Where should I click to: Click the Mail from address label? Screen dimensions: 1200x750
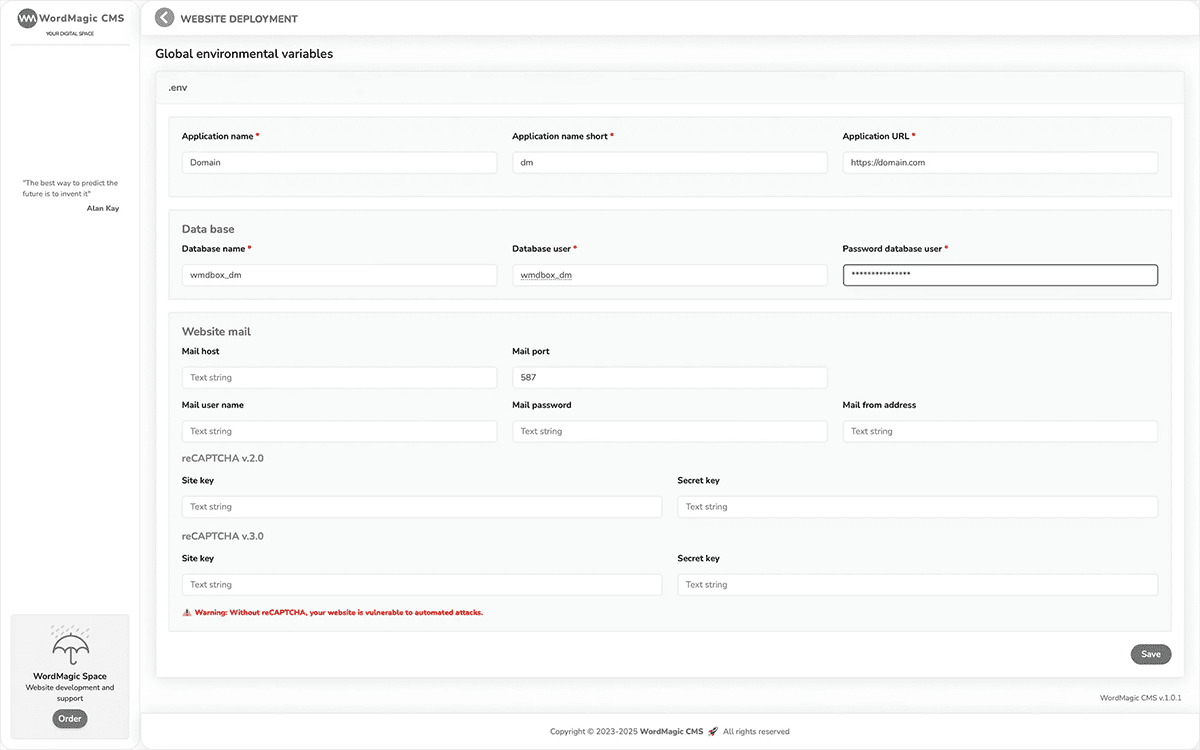pyautogui.click(x=880, y=405)
